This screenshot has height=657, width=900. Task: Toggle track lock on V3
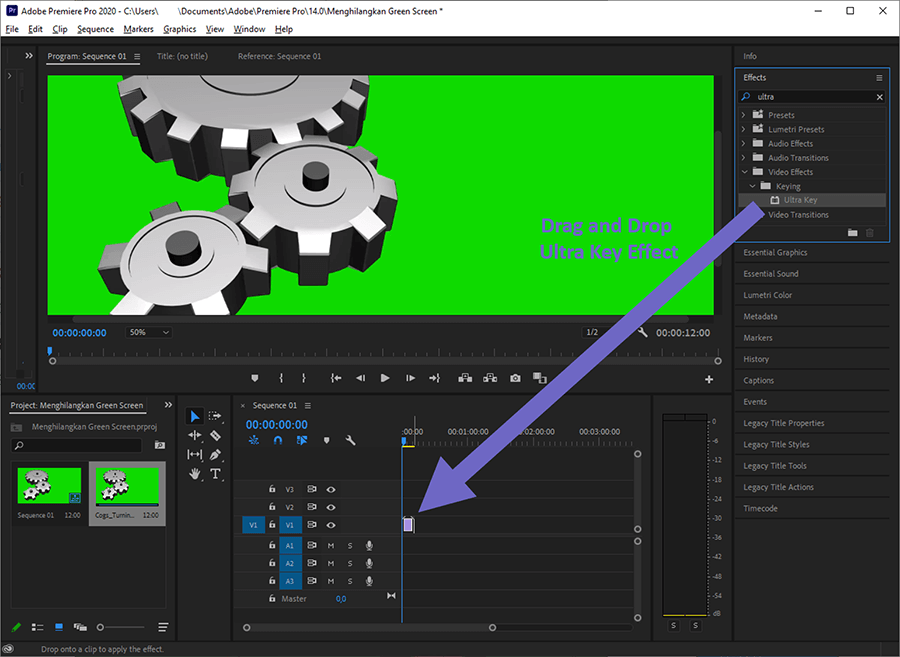click(x=272, y=489)
